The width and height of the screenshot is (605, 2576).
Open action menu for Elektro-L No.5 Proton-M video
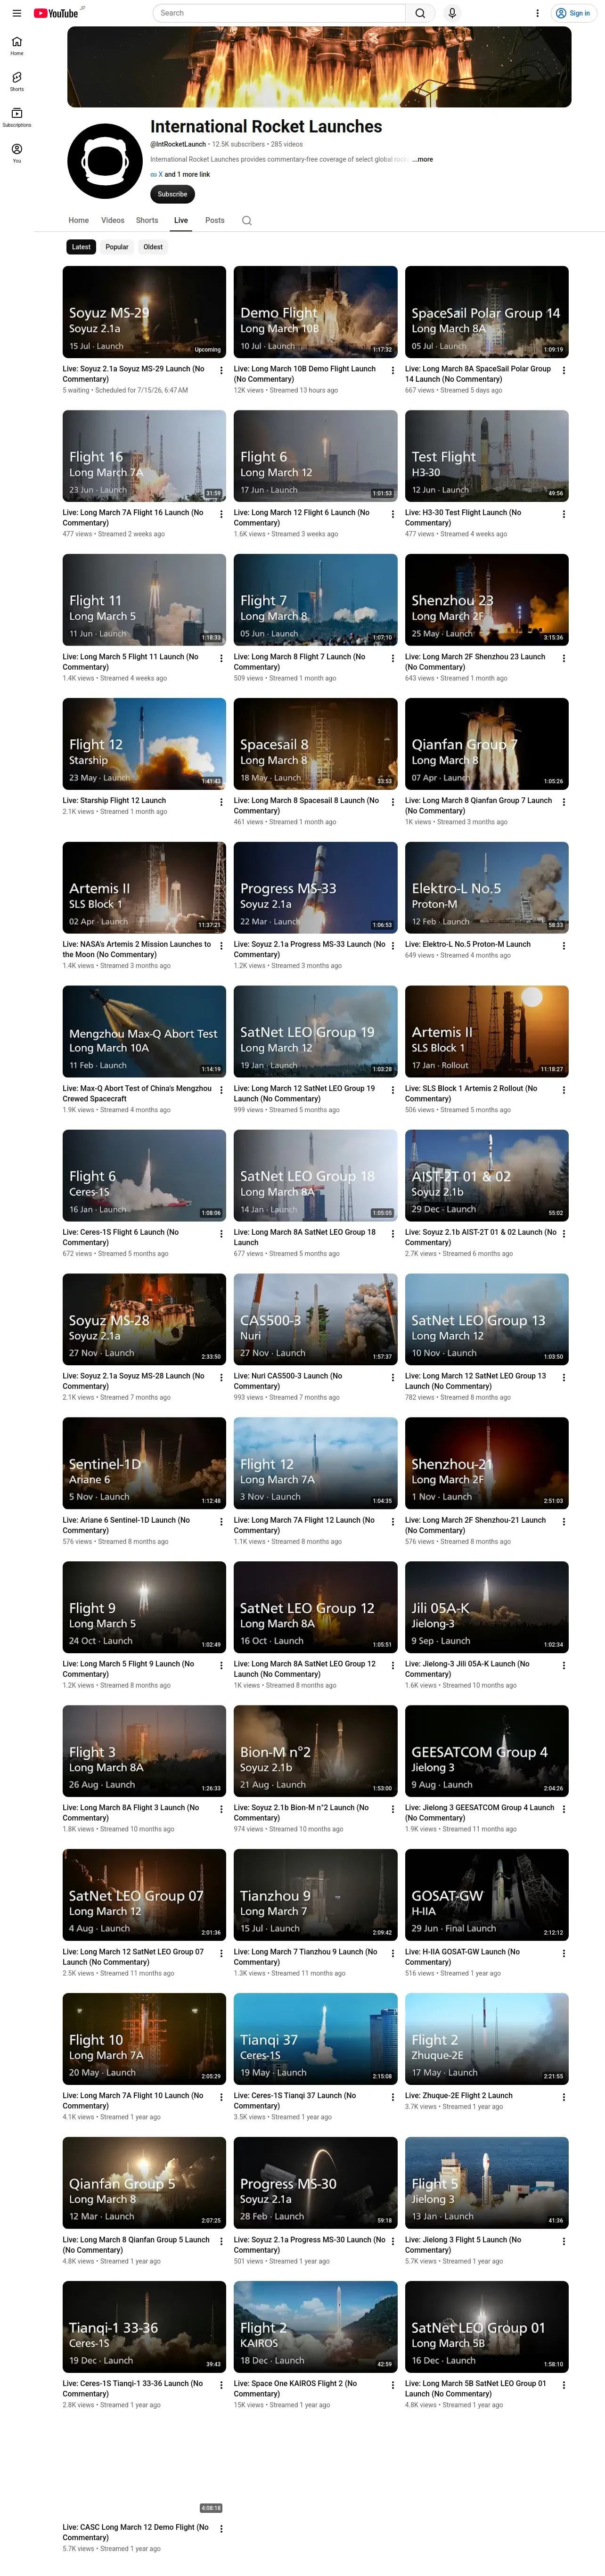[563, 946]
